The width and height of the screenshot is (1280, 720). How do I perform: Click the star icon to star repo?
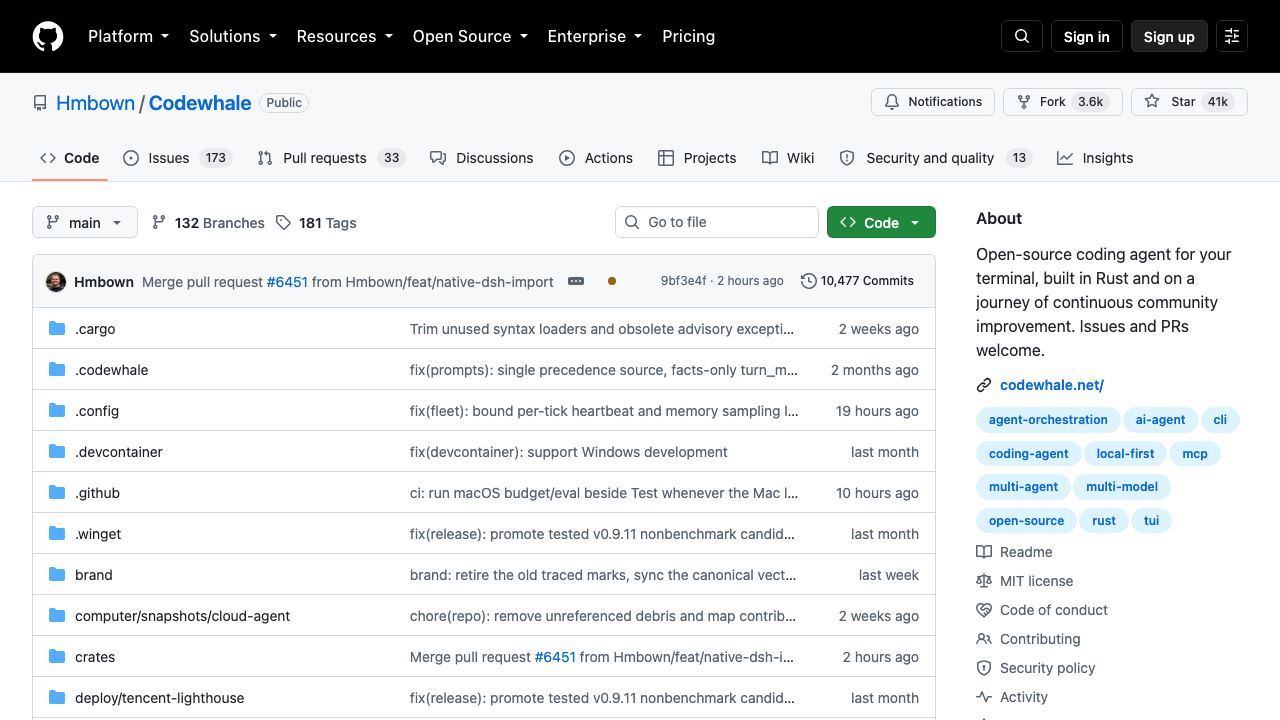[1152, 102]
